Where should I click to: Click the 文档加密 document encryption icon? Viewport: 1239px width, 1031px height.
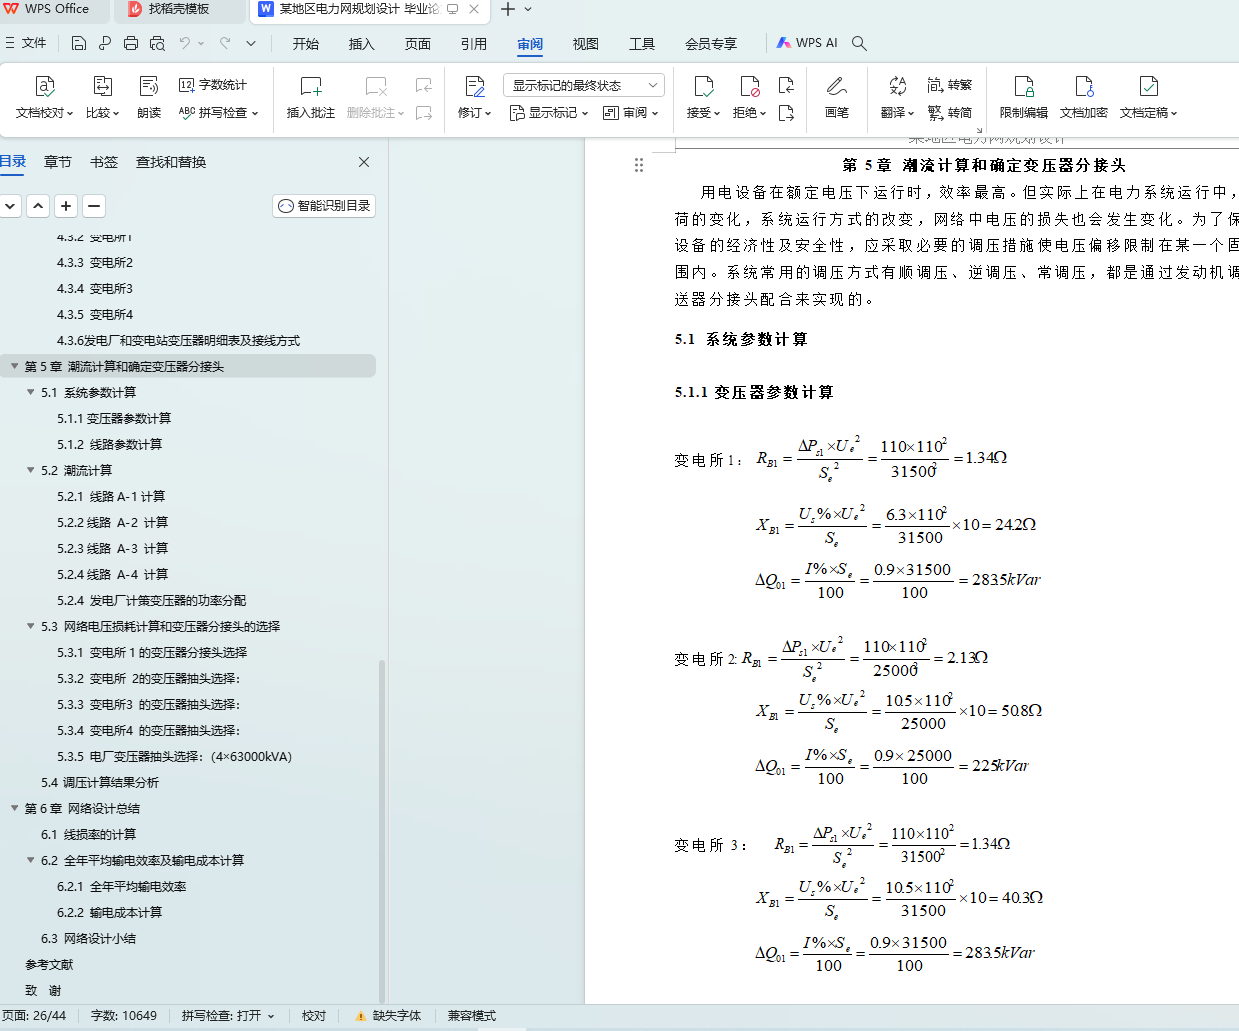pos(1084,87)
